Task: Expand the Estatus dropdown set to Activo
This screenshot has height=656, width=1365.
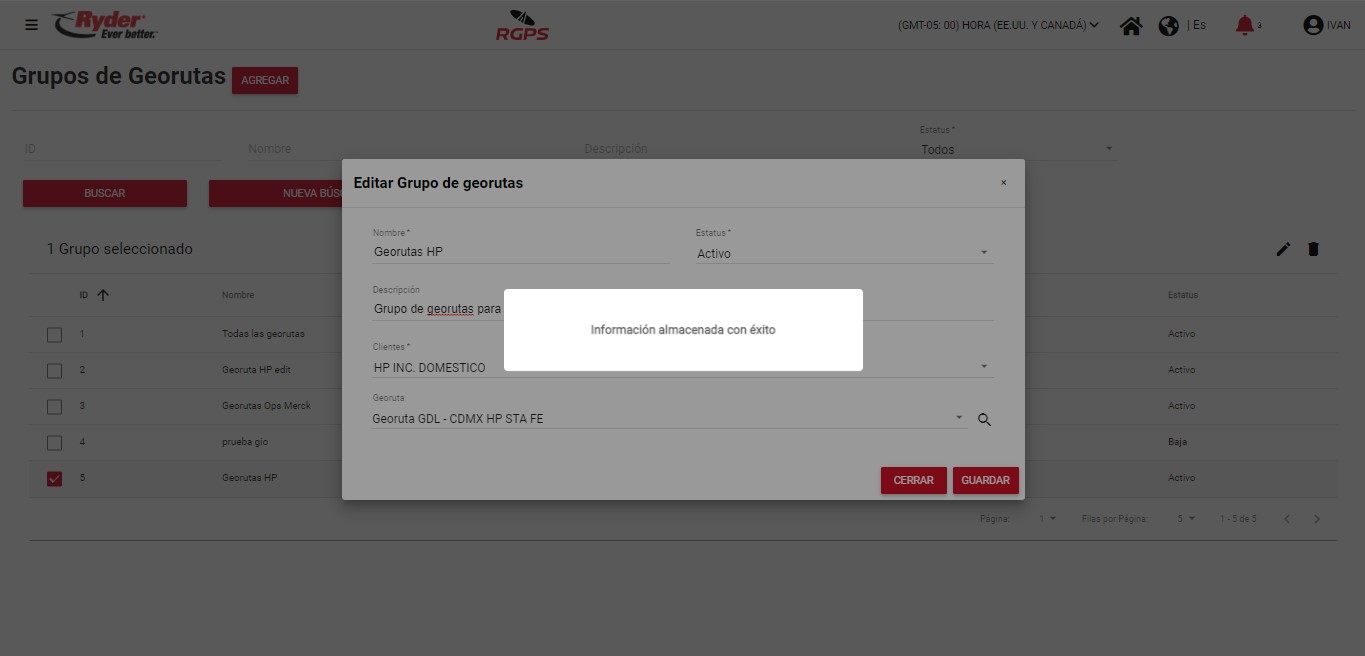Action: (x=843, y=253)
